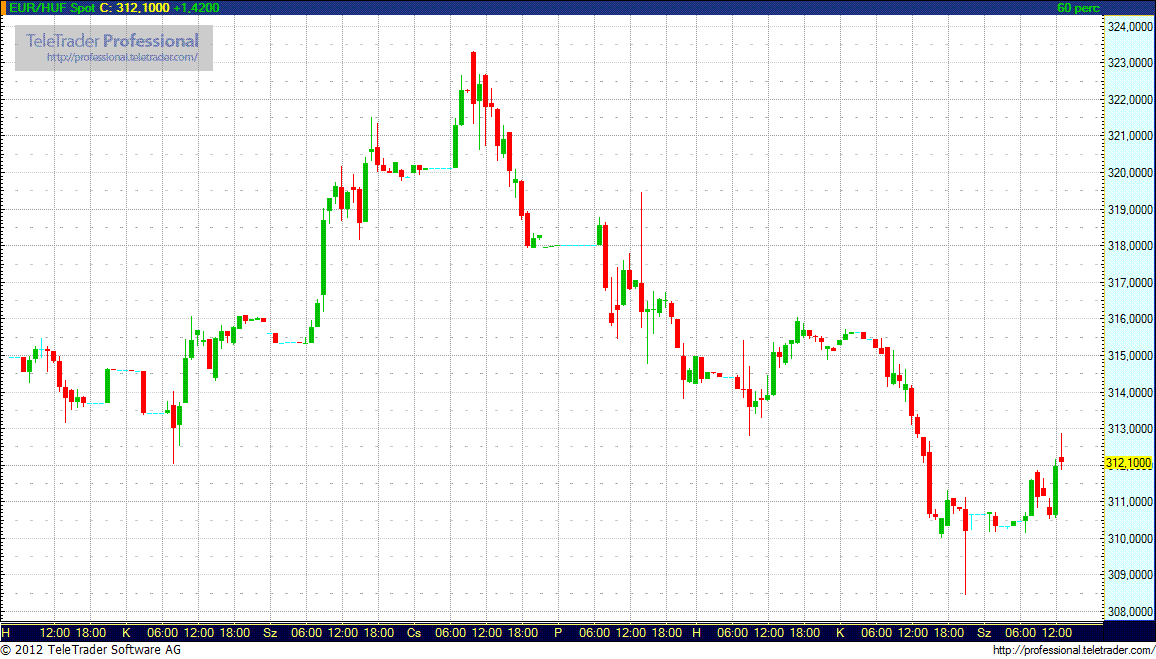Click the 310,0000 price axis label
This screenshot has height=659, width=1156.
pos(1129,539)
